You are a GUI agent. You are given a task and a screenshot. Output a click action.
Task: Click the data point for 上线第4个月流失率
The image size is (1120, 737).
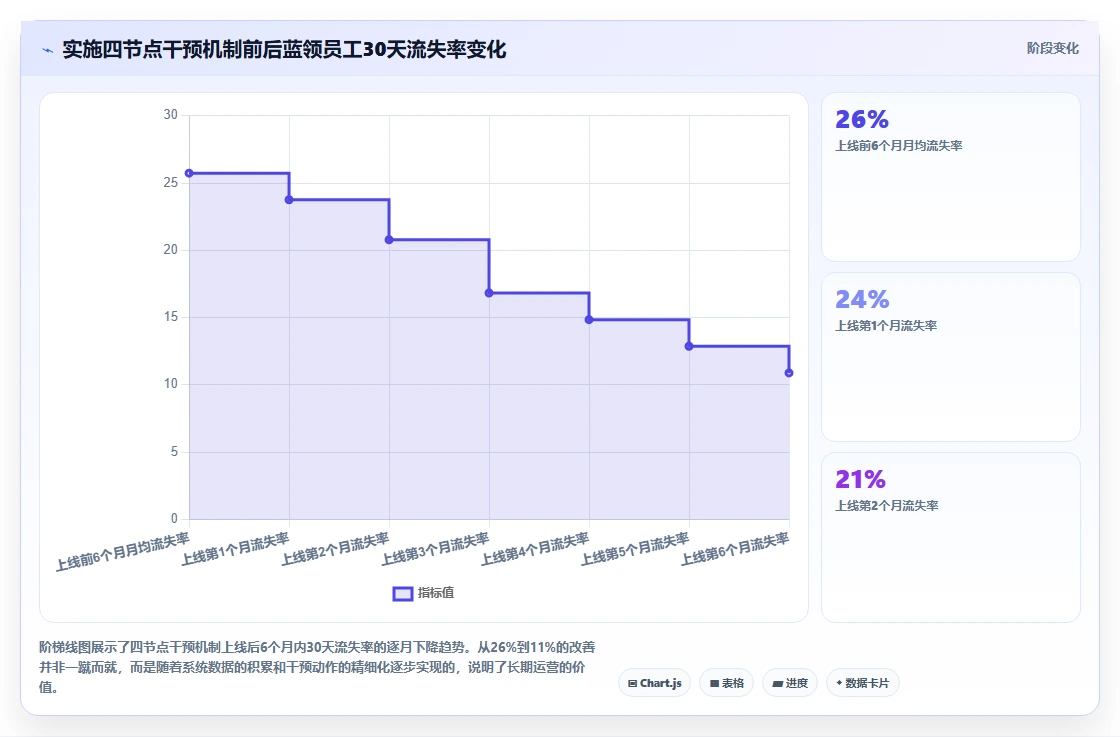(589, 320)
